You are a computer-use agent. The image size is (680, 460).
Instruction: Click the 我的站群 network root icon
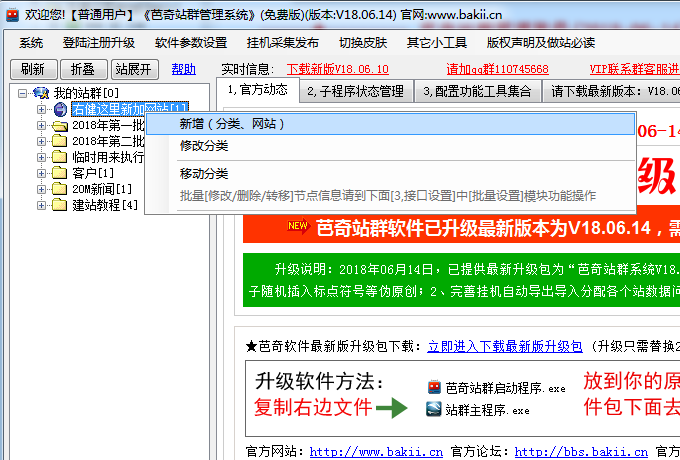pos(41,93)
